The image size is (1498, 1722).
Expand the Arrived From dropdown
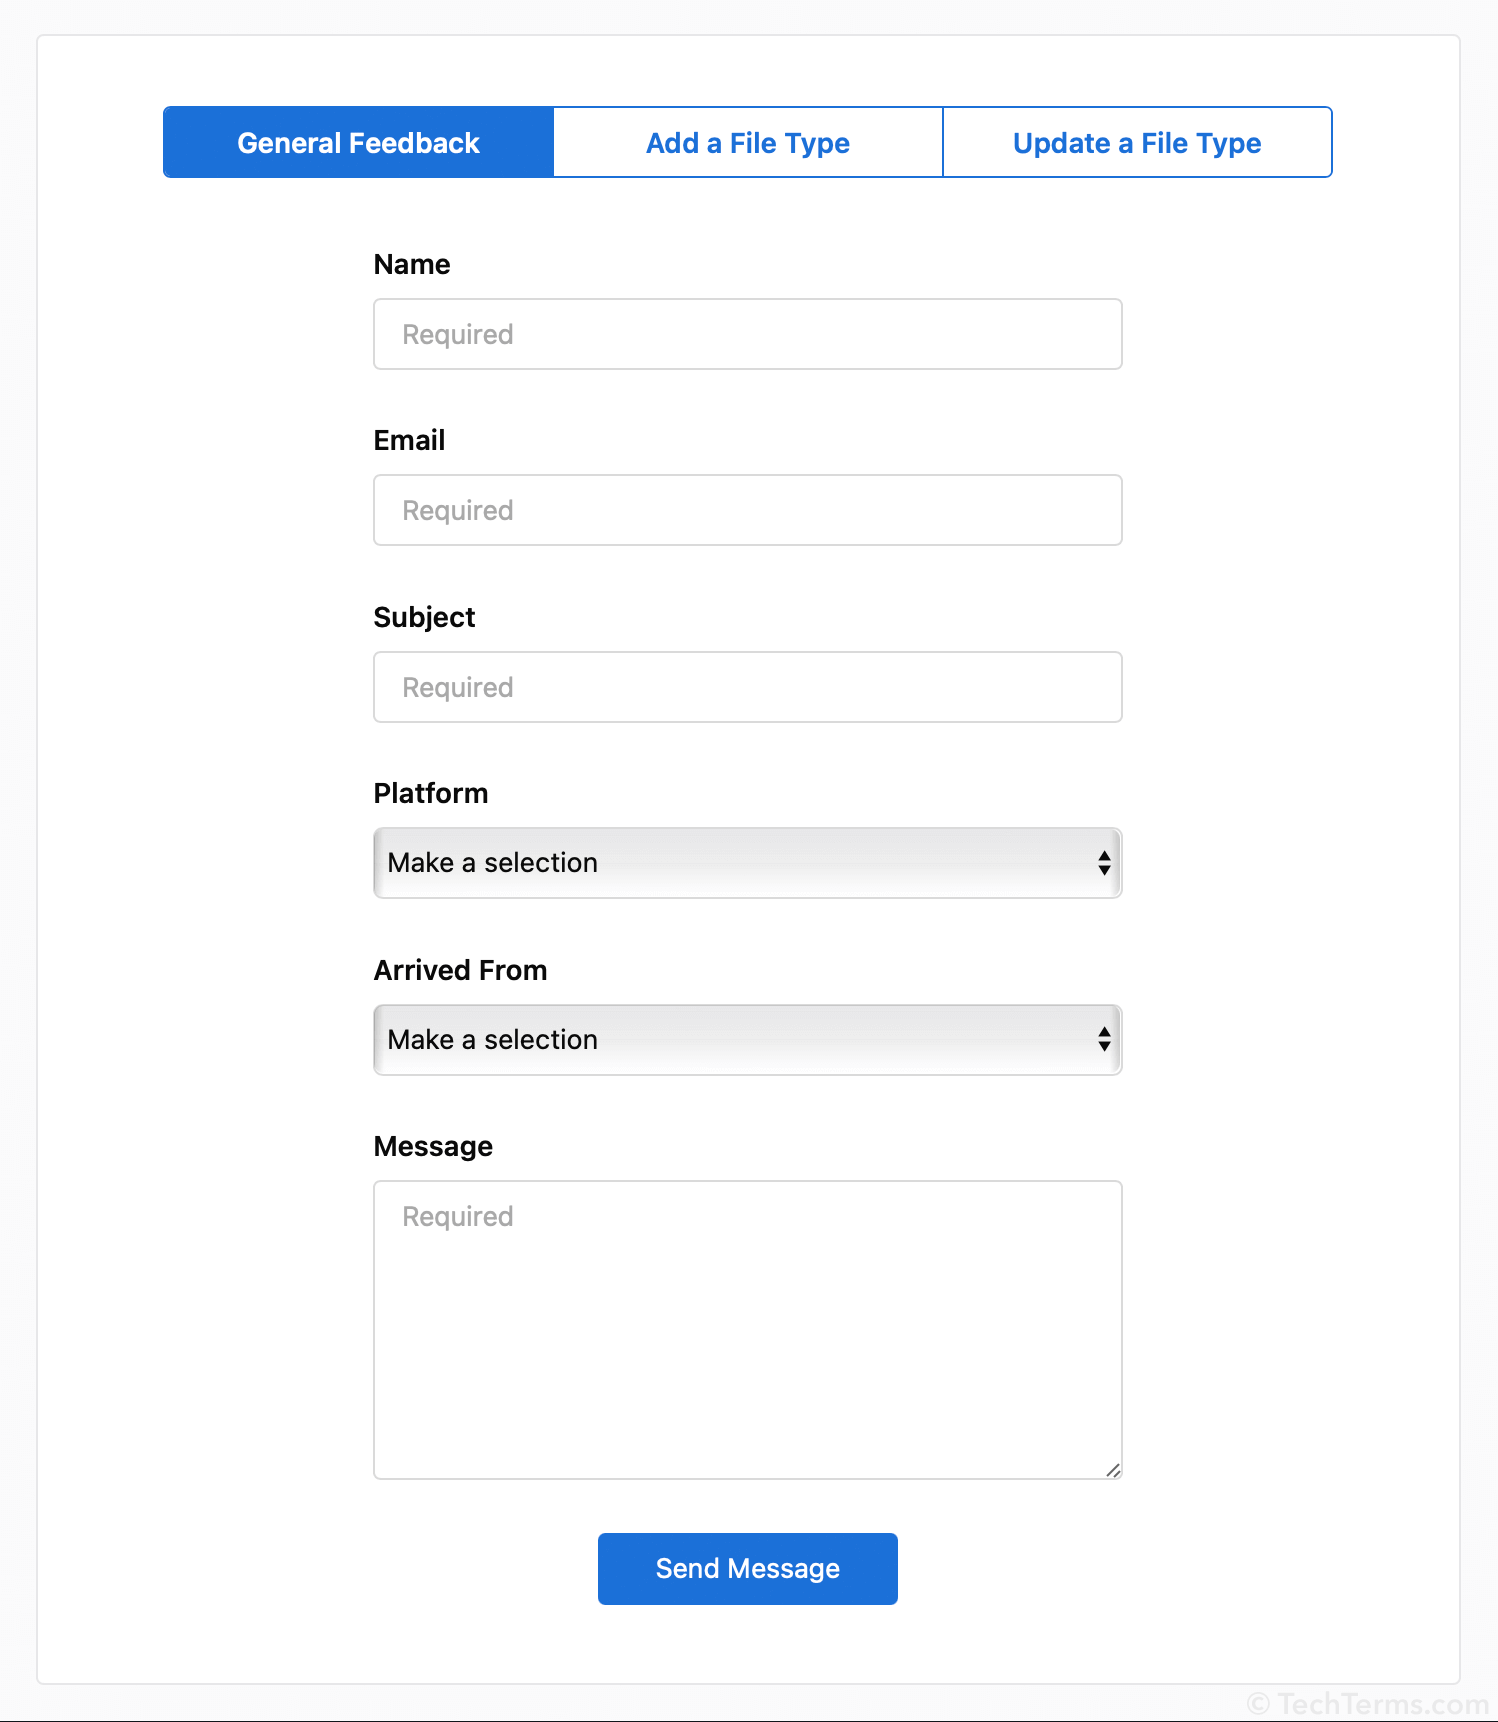(748, 1040)
